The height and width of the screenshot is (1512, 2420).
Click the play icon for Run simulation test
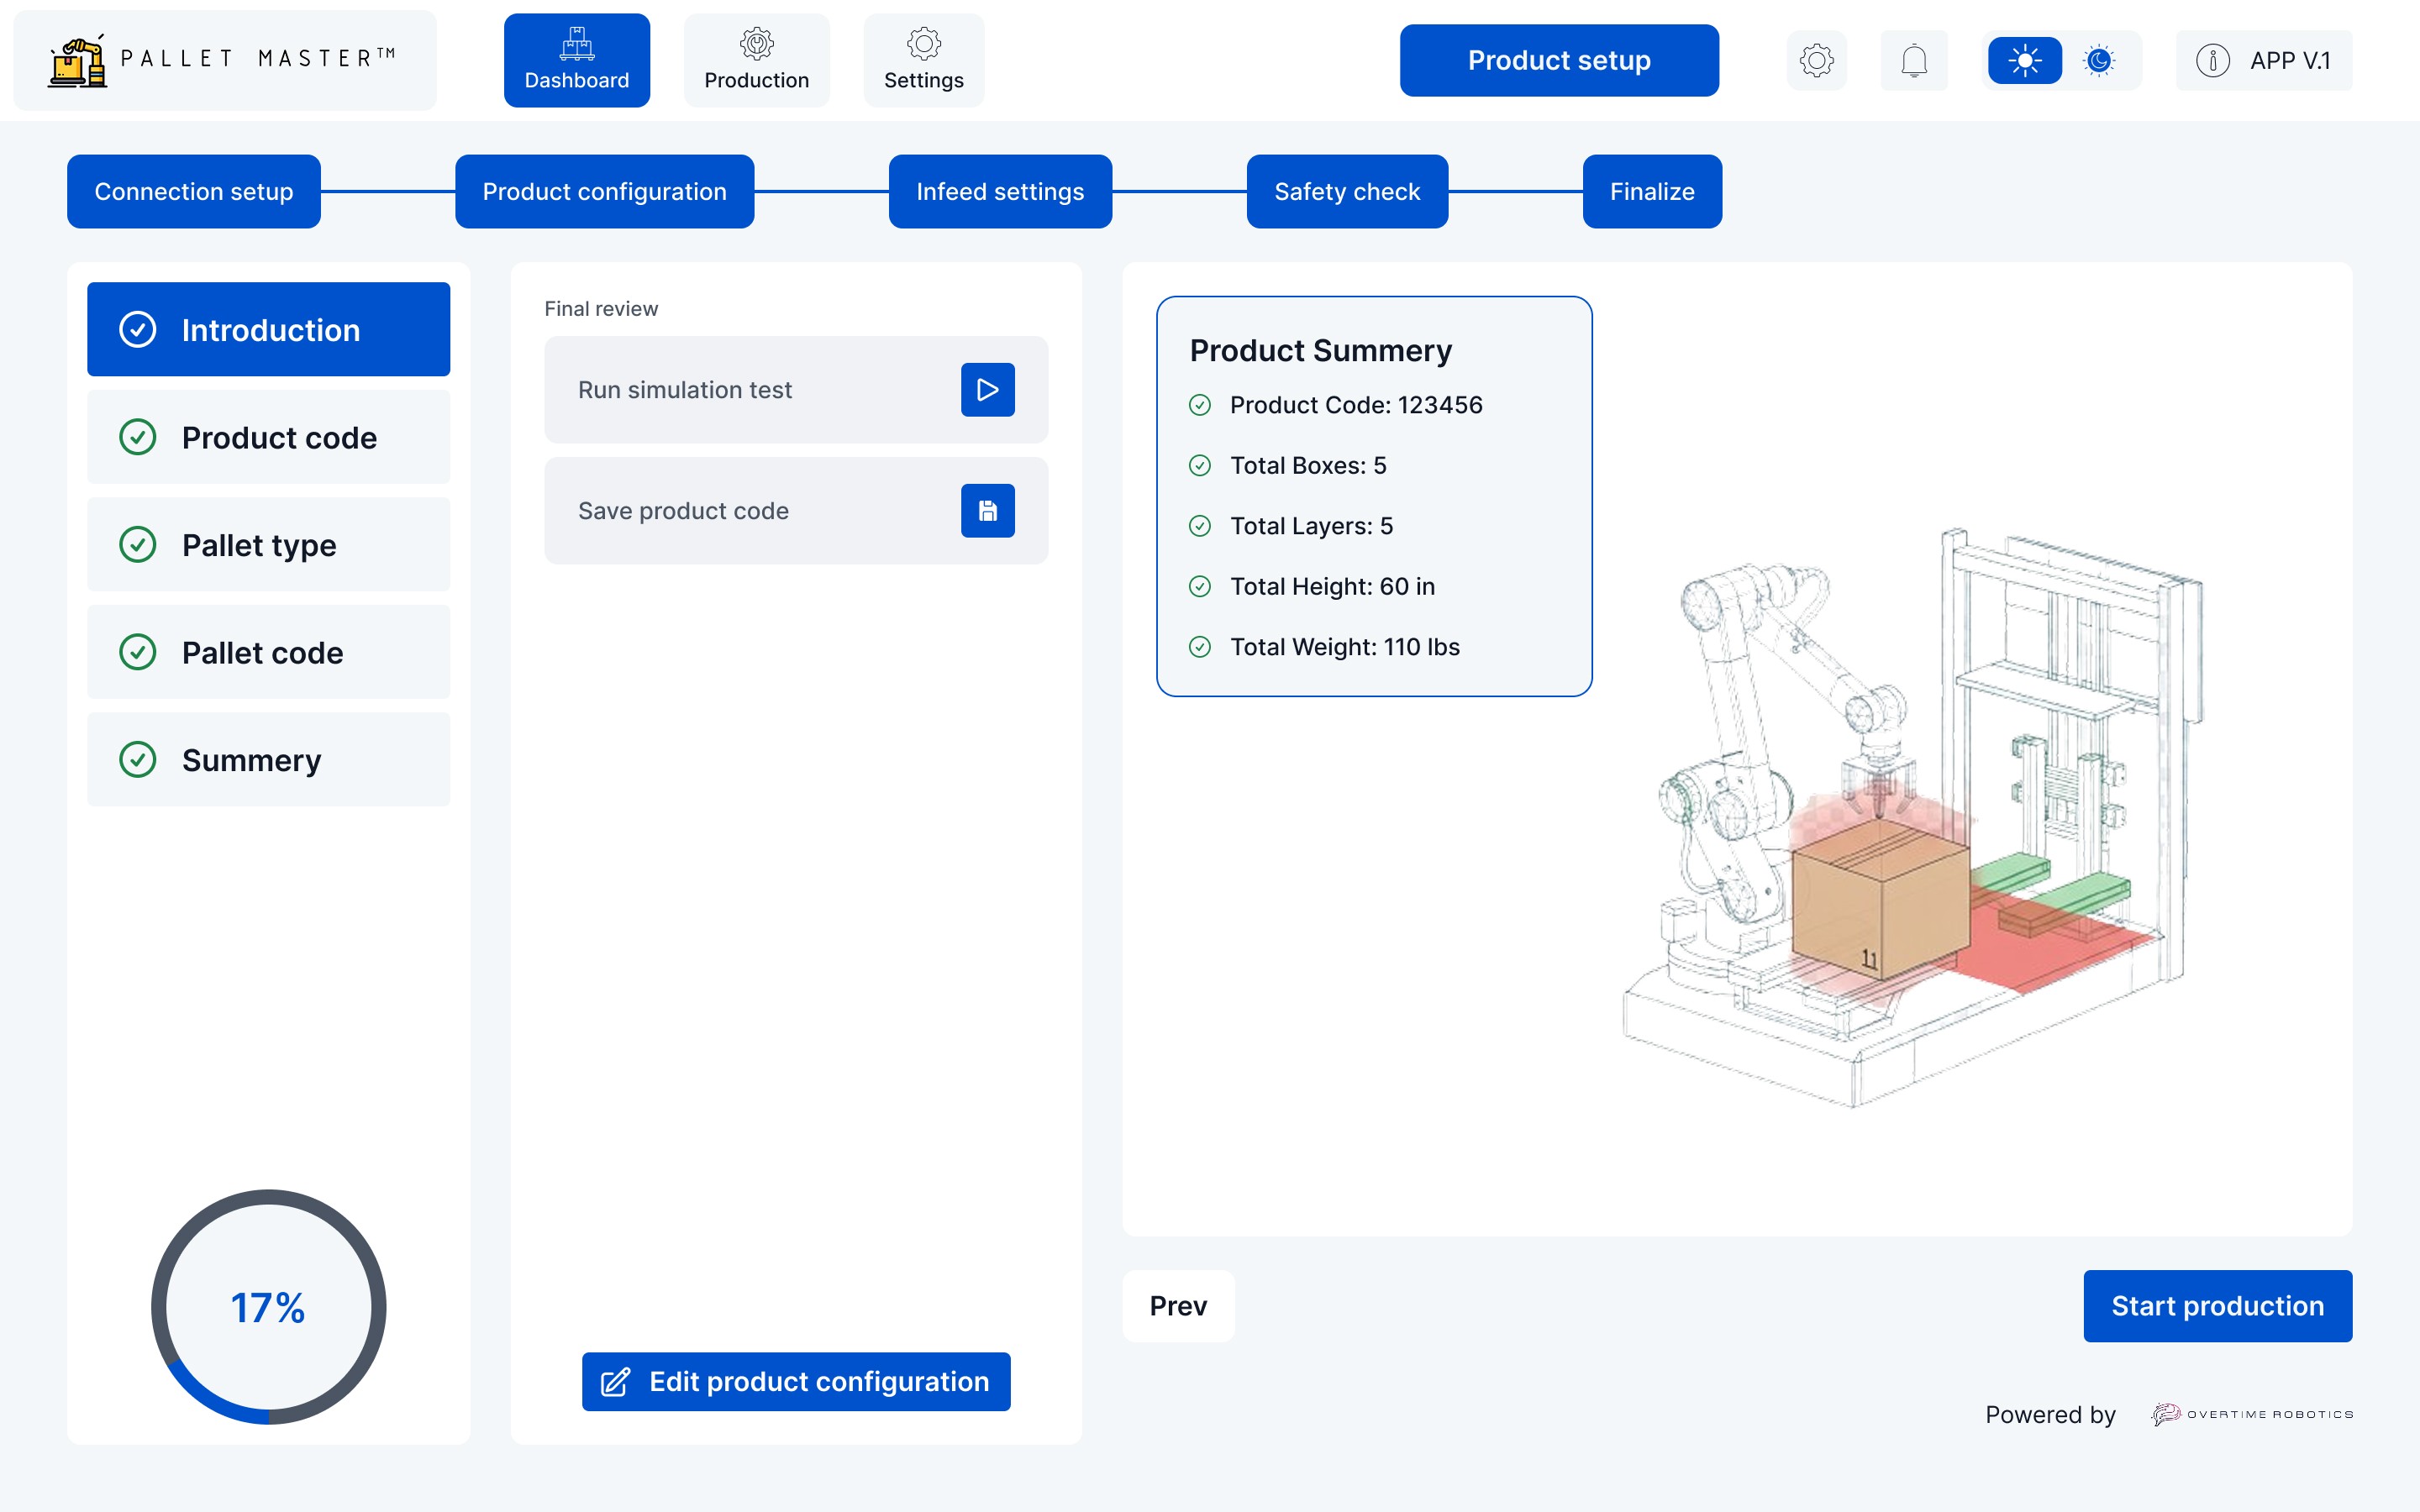click(x=987, y=389)
